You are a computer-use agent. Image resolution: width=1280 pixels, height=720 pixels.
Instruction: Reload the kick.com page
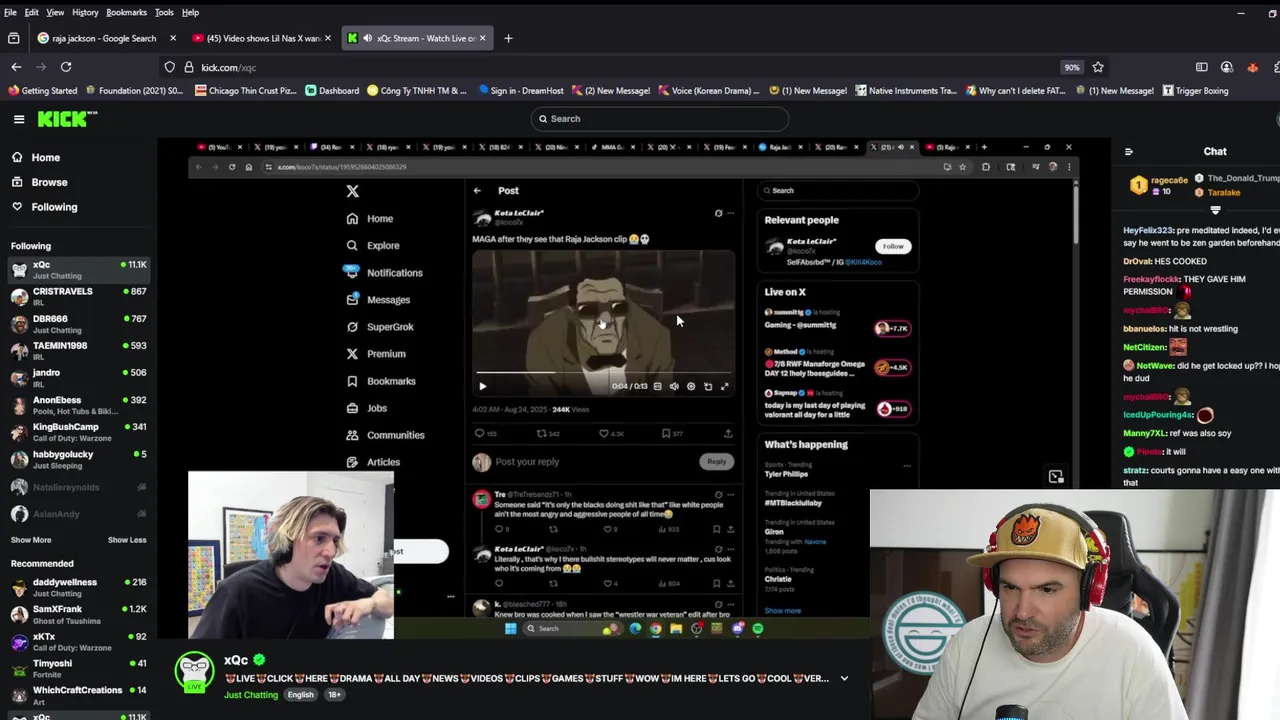click(66, 67)
